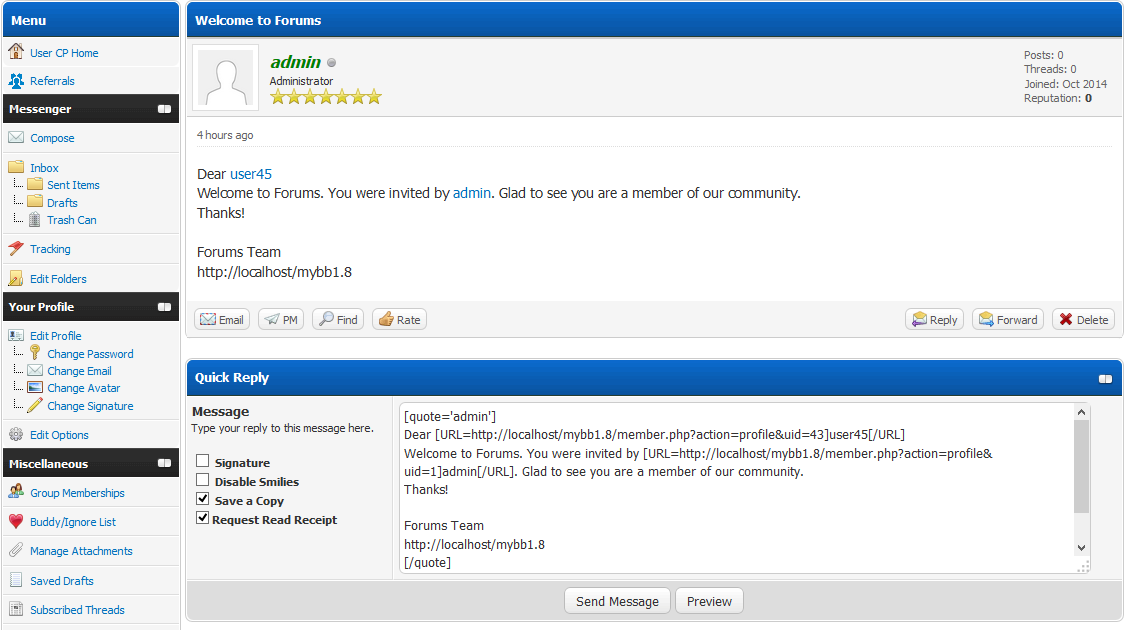Click the User CP Home house icon
The image size is (1132, 630).
pos(16,52)
